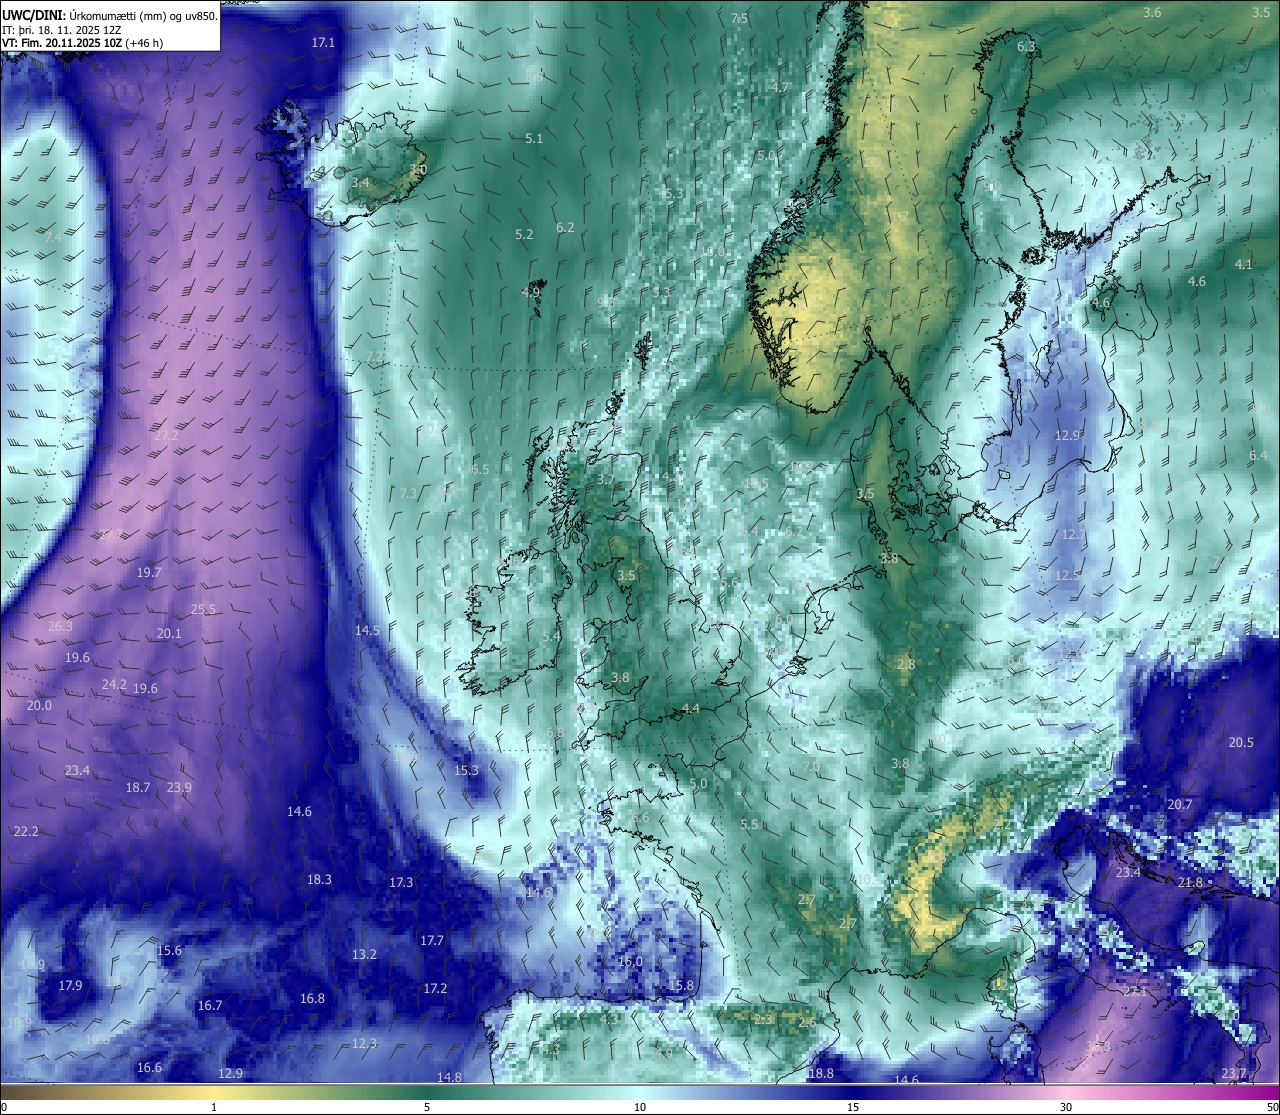Click the 14.5 value west of Ireland
This screenshot has width=1280, height=1115.
(367, 631)
